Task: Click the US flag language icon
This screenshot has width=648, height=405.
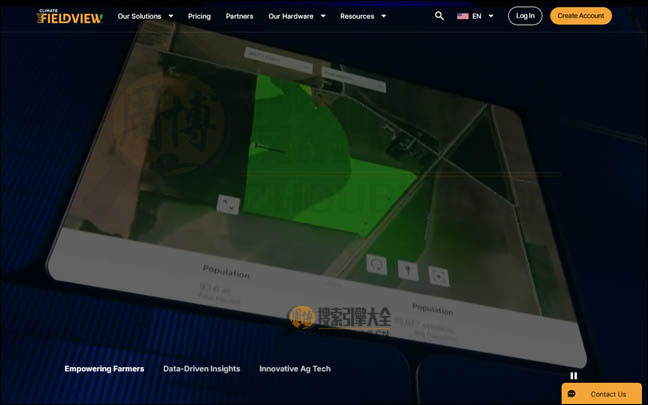Action: [462, 16]
